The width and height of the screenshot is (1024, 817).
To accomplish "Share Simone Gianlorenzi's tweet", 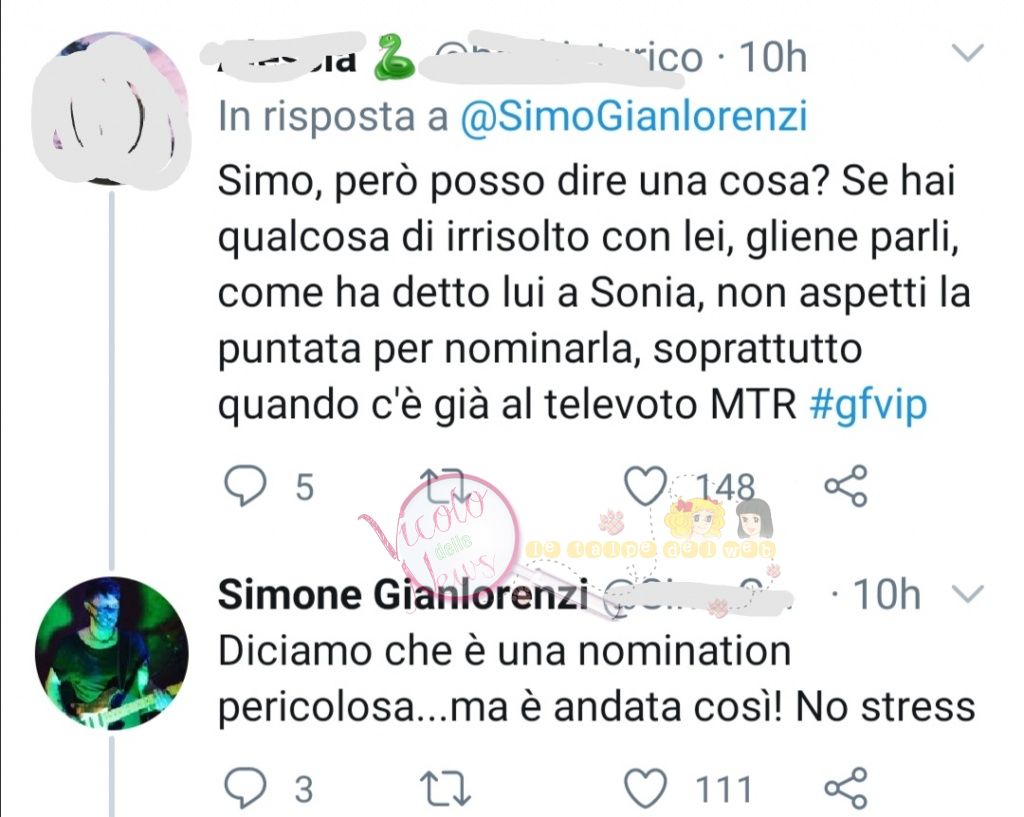I will coord(846,789).
